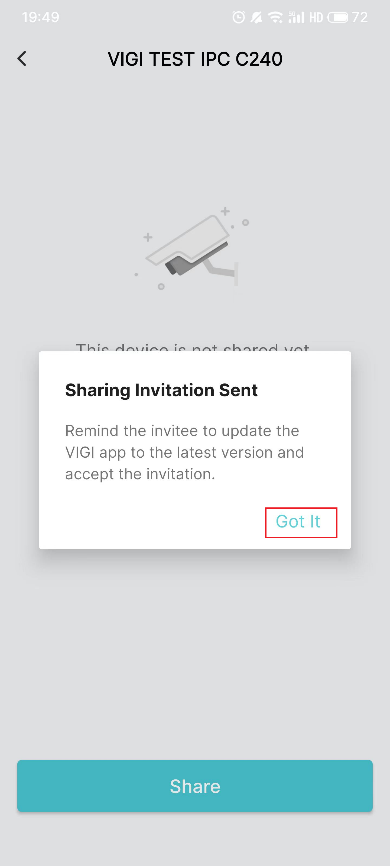The width and height of the screenshot is (390, 866).
Task: Tap the muted bell status icon
Action: (256, 18)
